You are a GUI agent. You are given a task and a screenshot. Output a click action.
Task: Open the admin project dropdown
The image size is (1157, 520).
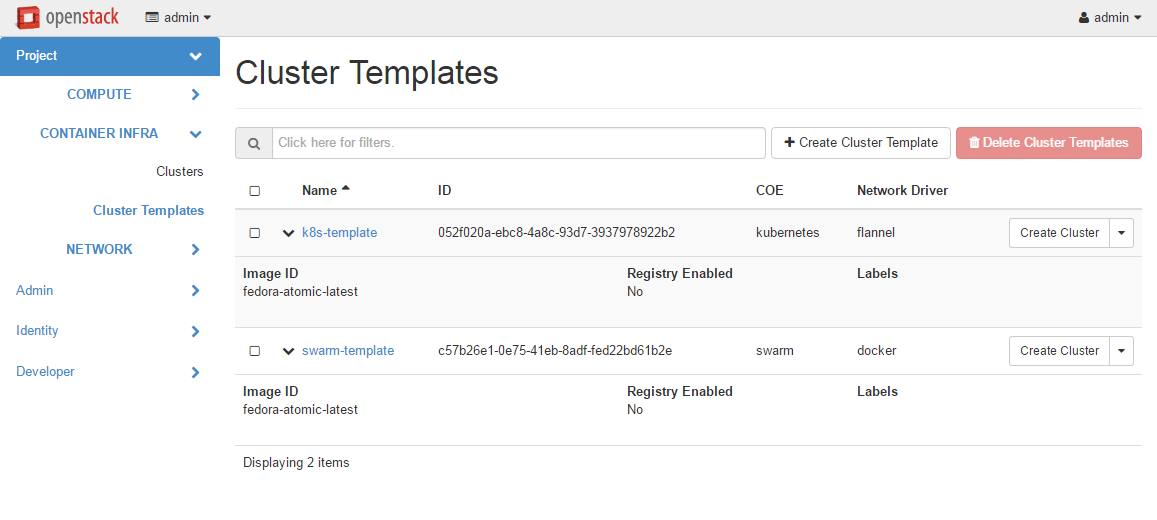click(178, 18)
